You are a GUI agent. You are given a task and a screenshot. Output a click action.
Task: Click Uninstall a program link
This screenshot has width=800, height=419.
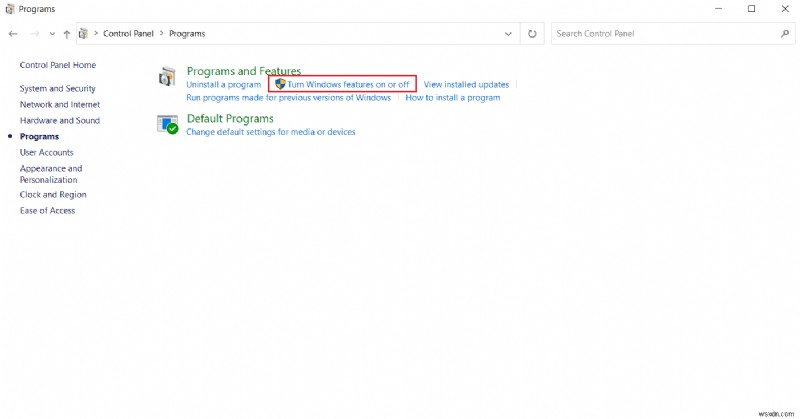223,85
